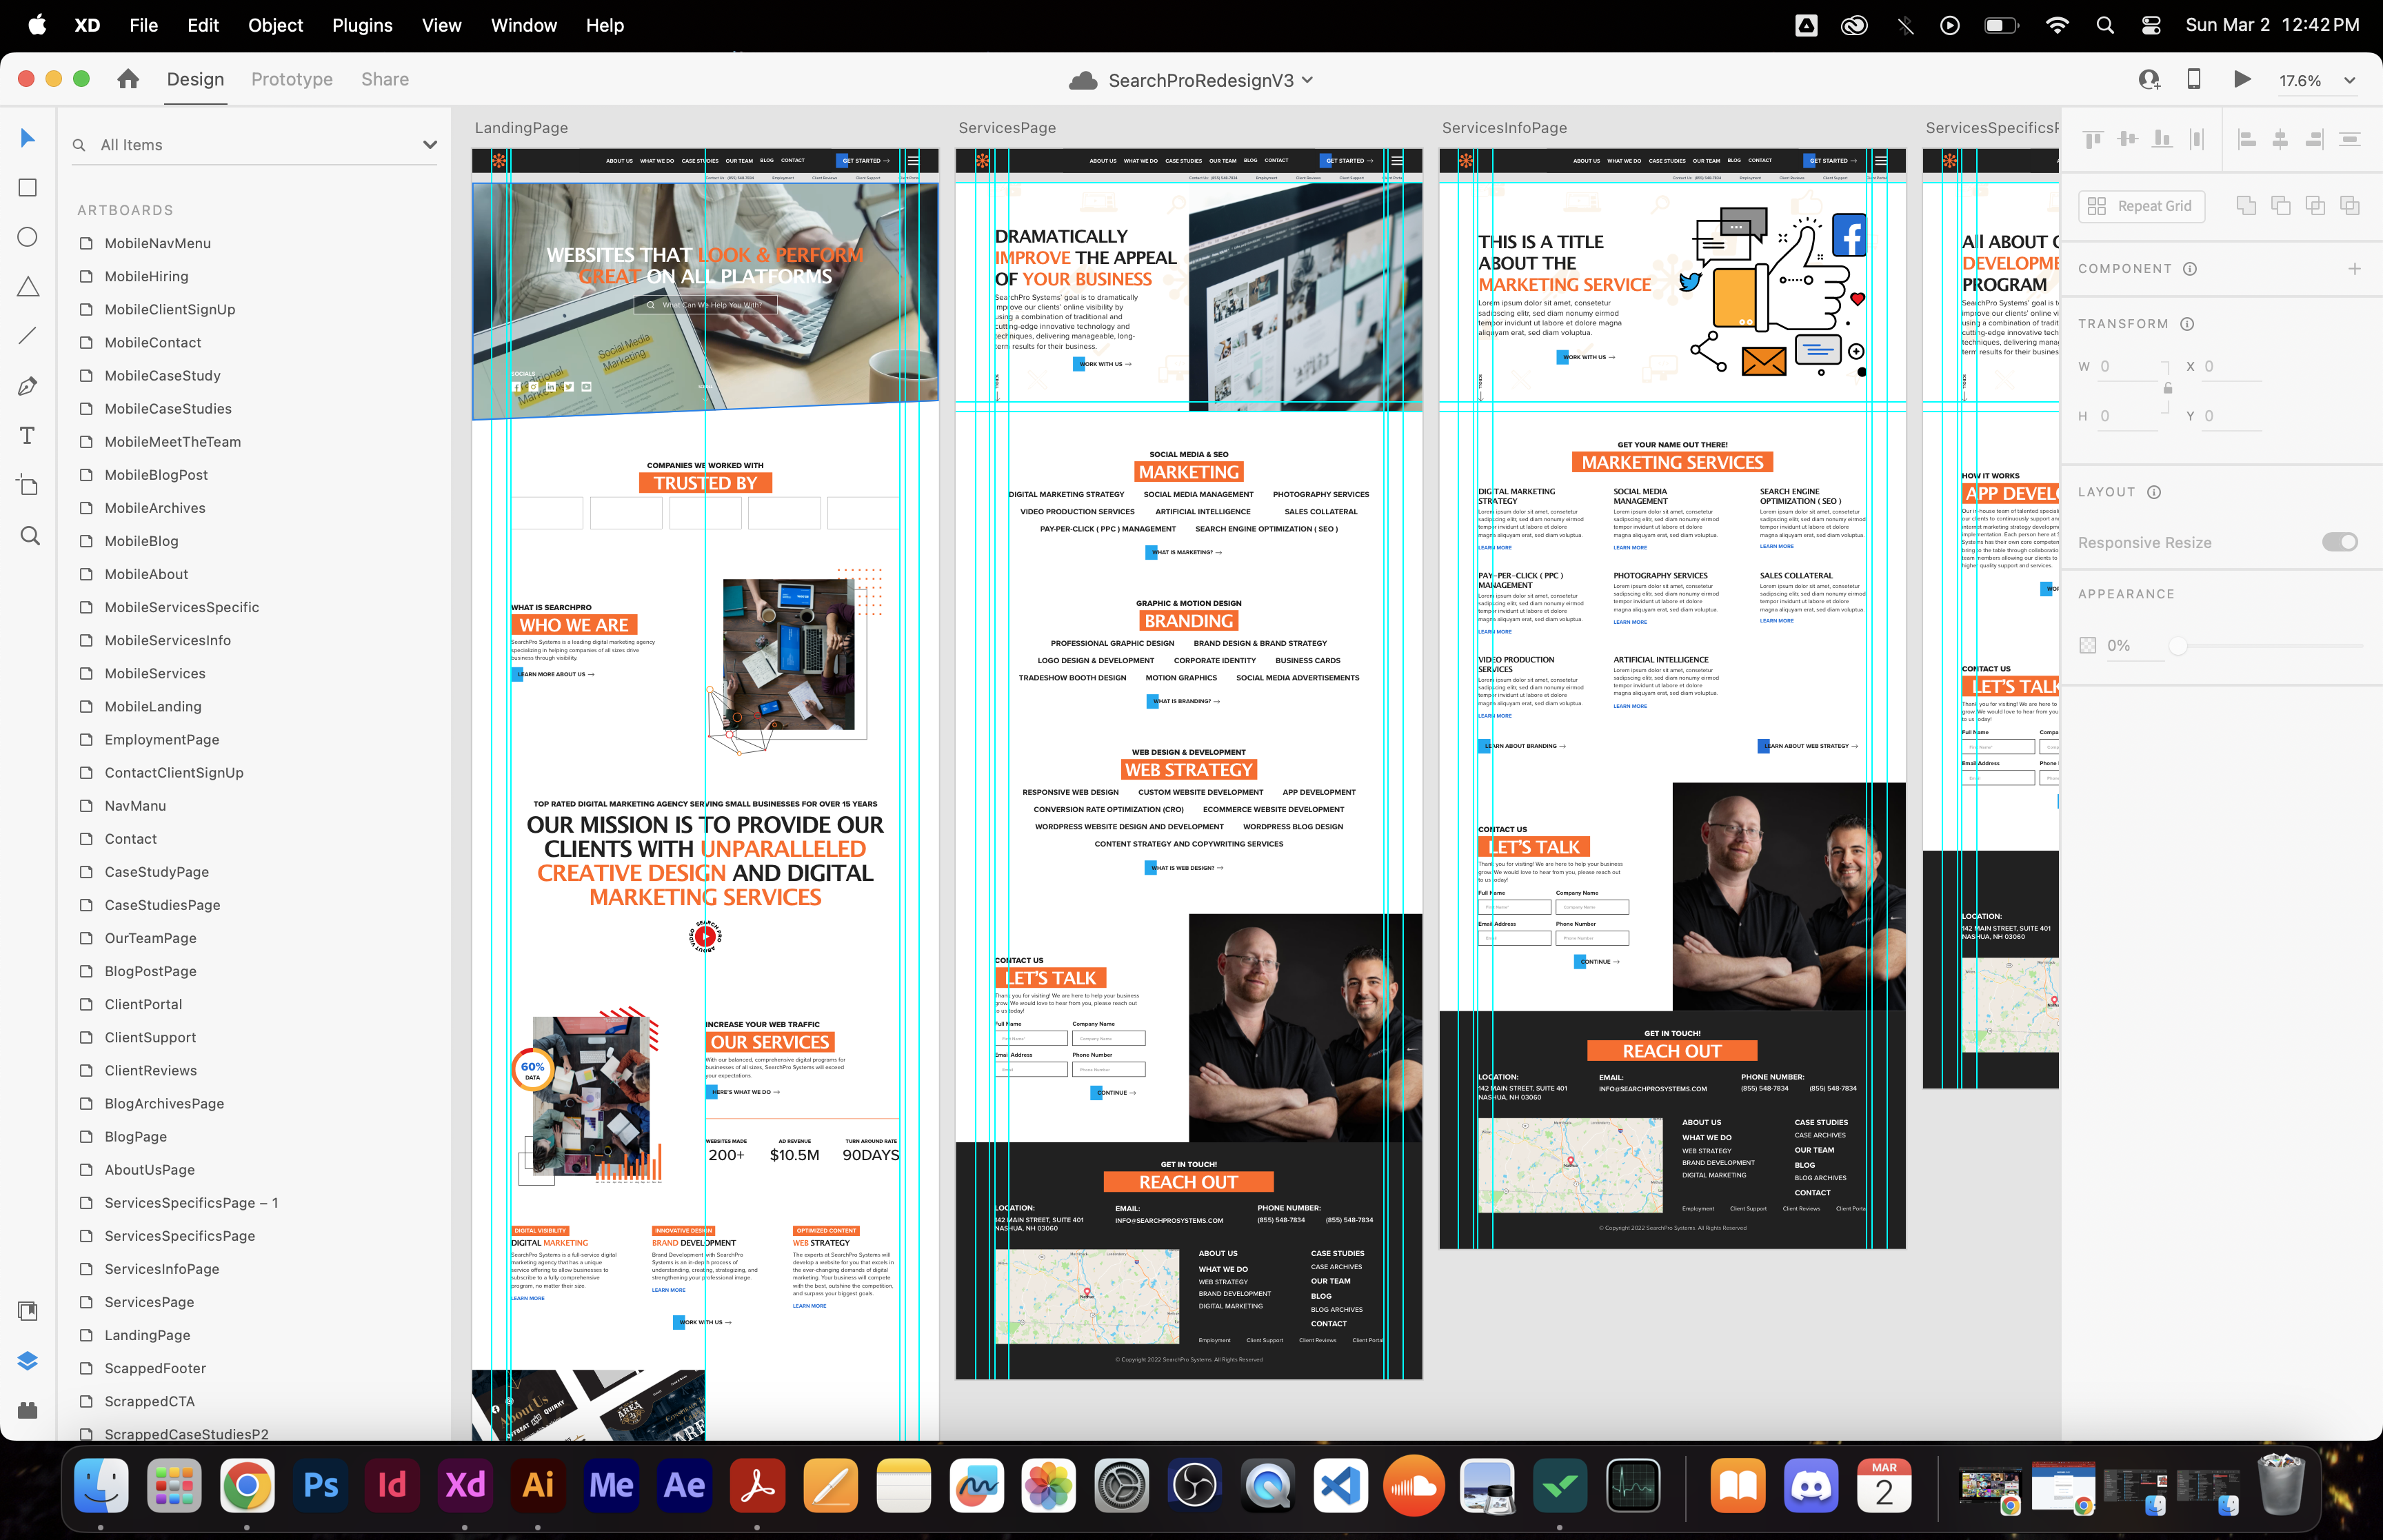The height and width of the screenshot is (1540, 2383).
Task: Toggle the Responsive Resize switch
Action: (x=2339, y=542)
